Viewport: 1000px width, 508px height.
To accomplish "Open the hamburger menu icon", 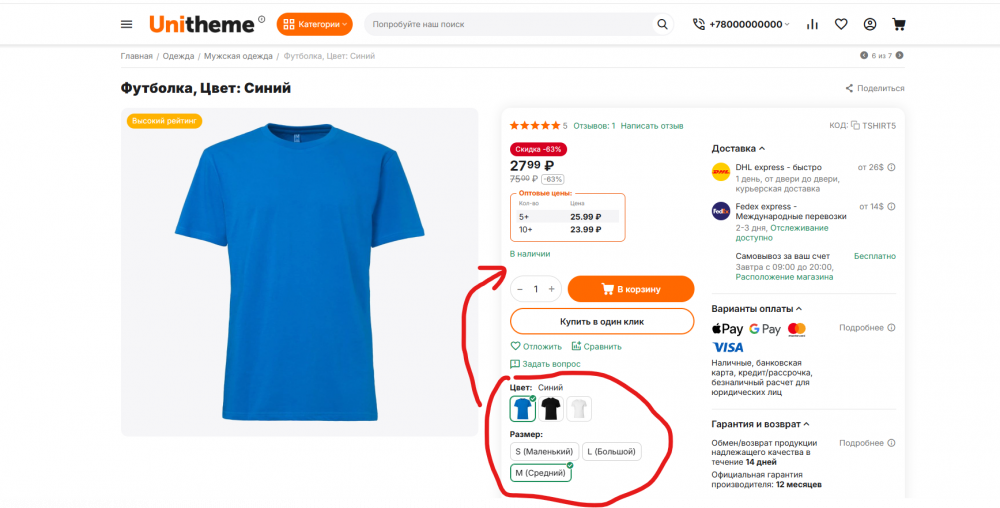I will (x=126, y=24).
